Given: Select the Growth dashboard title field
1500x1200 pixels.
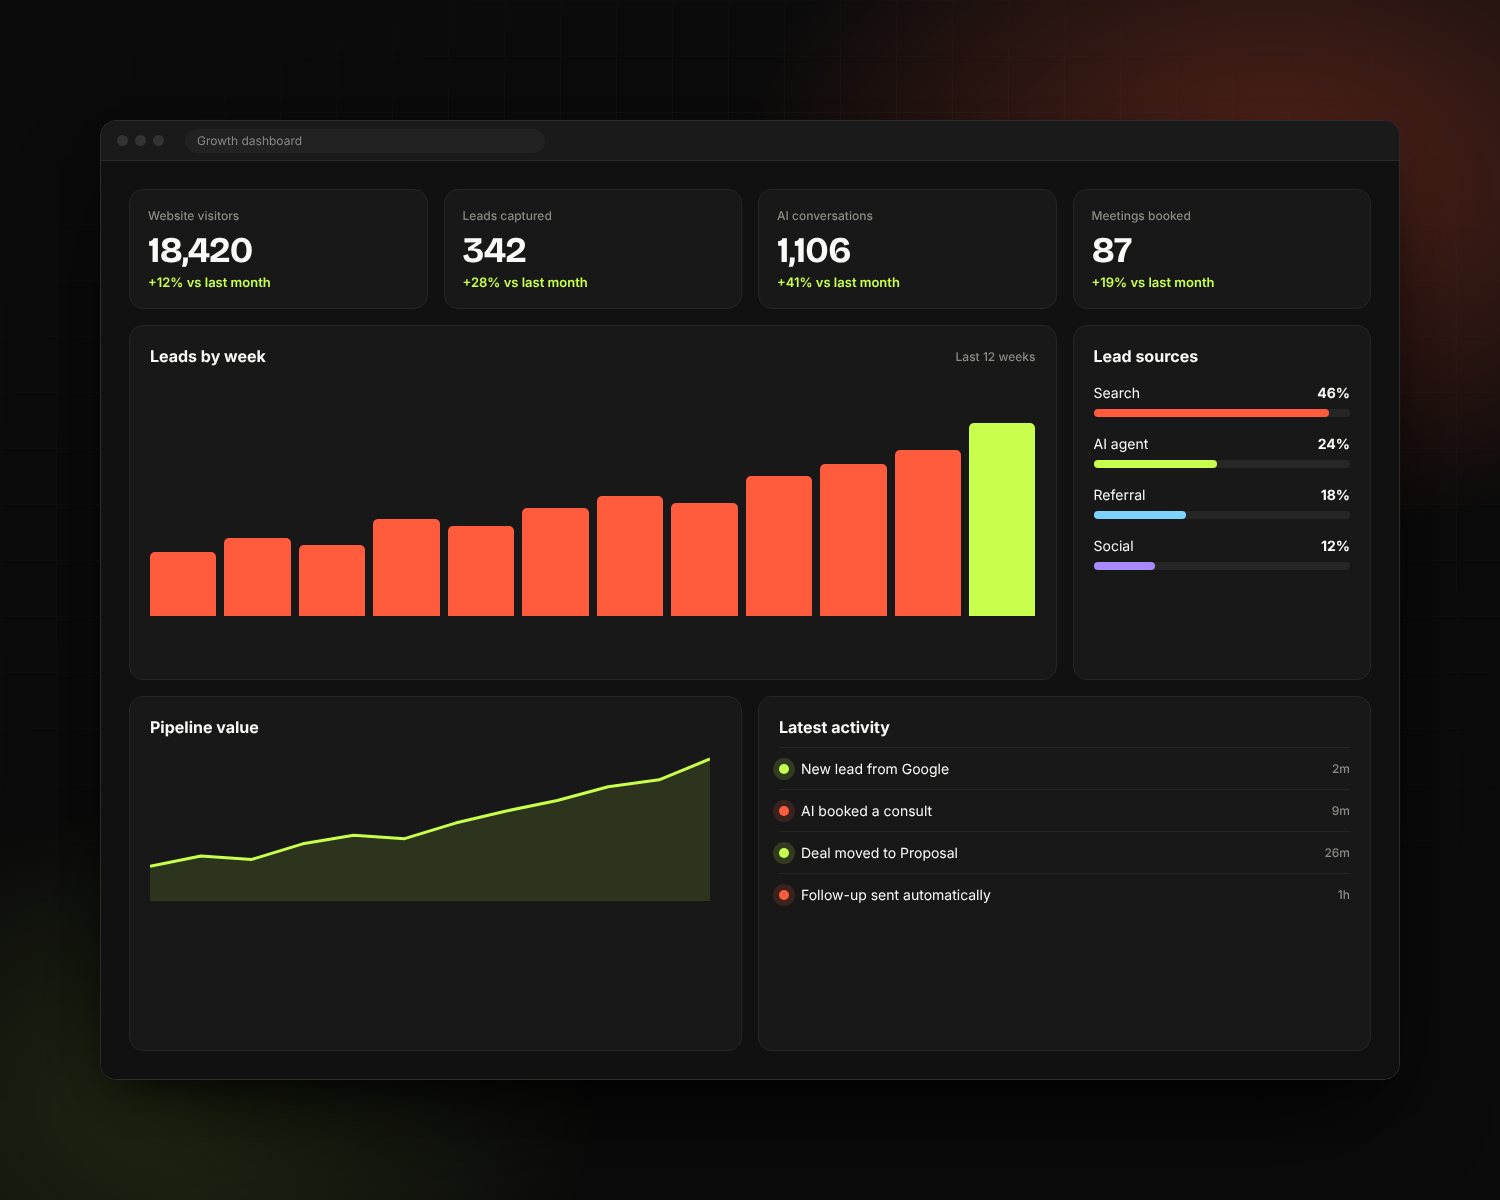Looking at the screenshot, I should click(365, 141).
